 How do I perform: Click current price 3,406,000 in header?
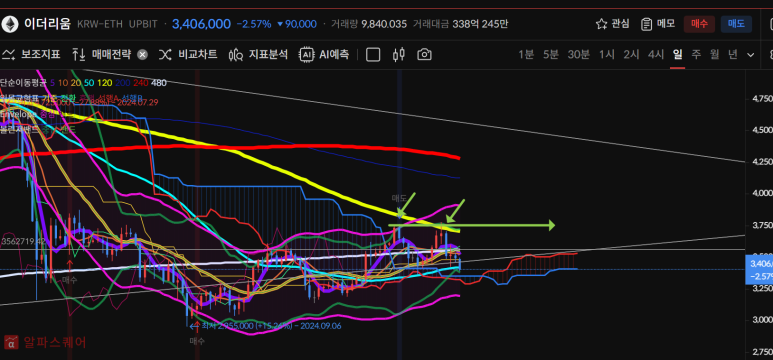pyautogui.click(x=201, y=24)
